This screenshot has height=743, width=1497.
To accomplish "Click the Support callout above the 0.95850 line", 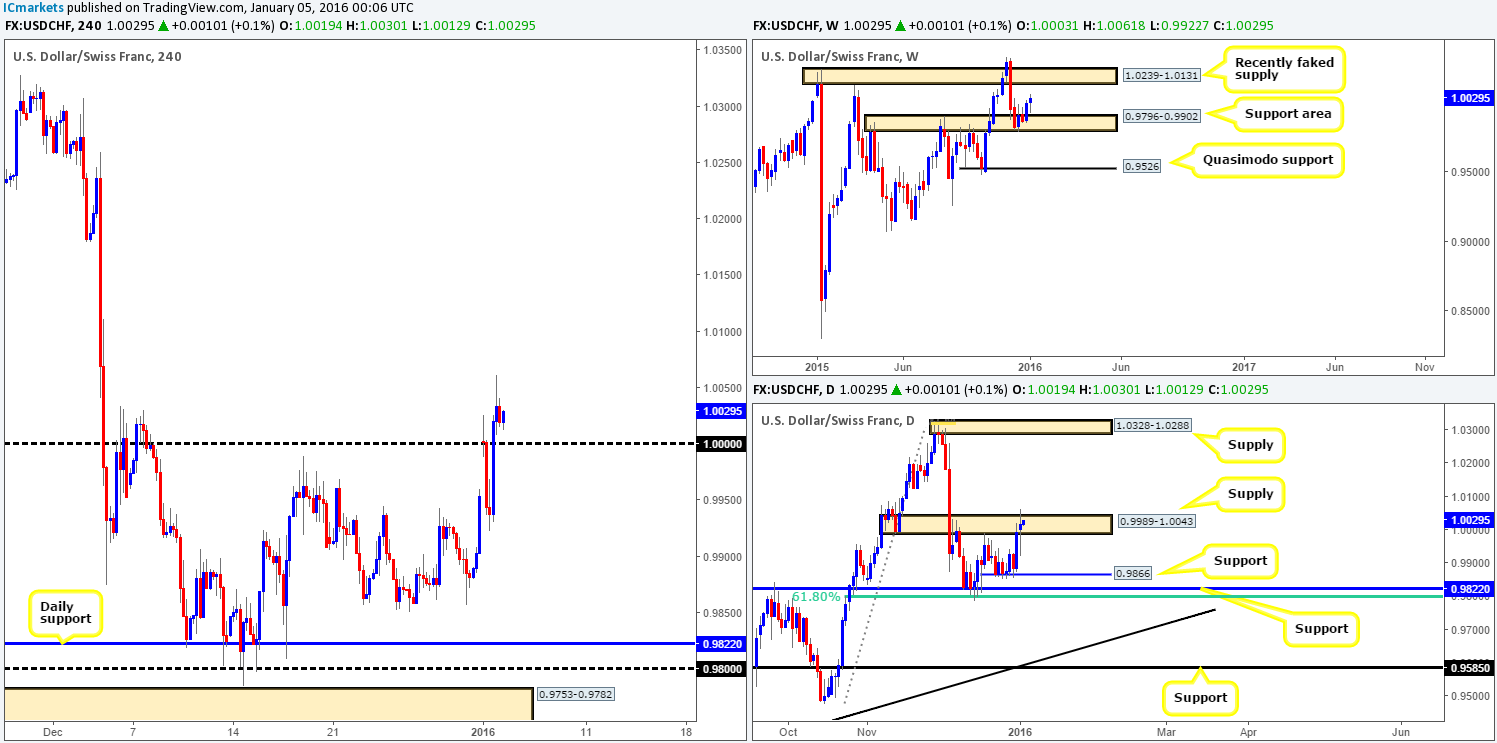I will pyautogui.click(x=1199, y=697).
